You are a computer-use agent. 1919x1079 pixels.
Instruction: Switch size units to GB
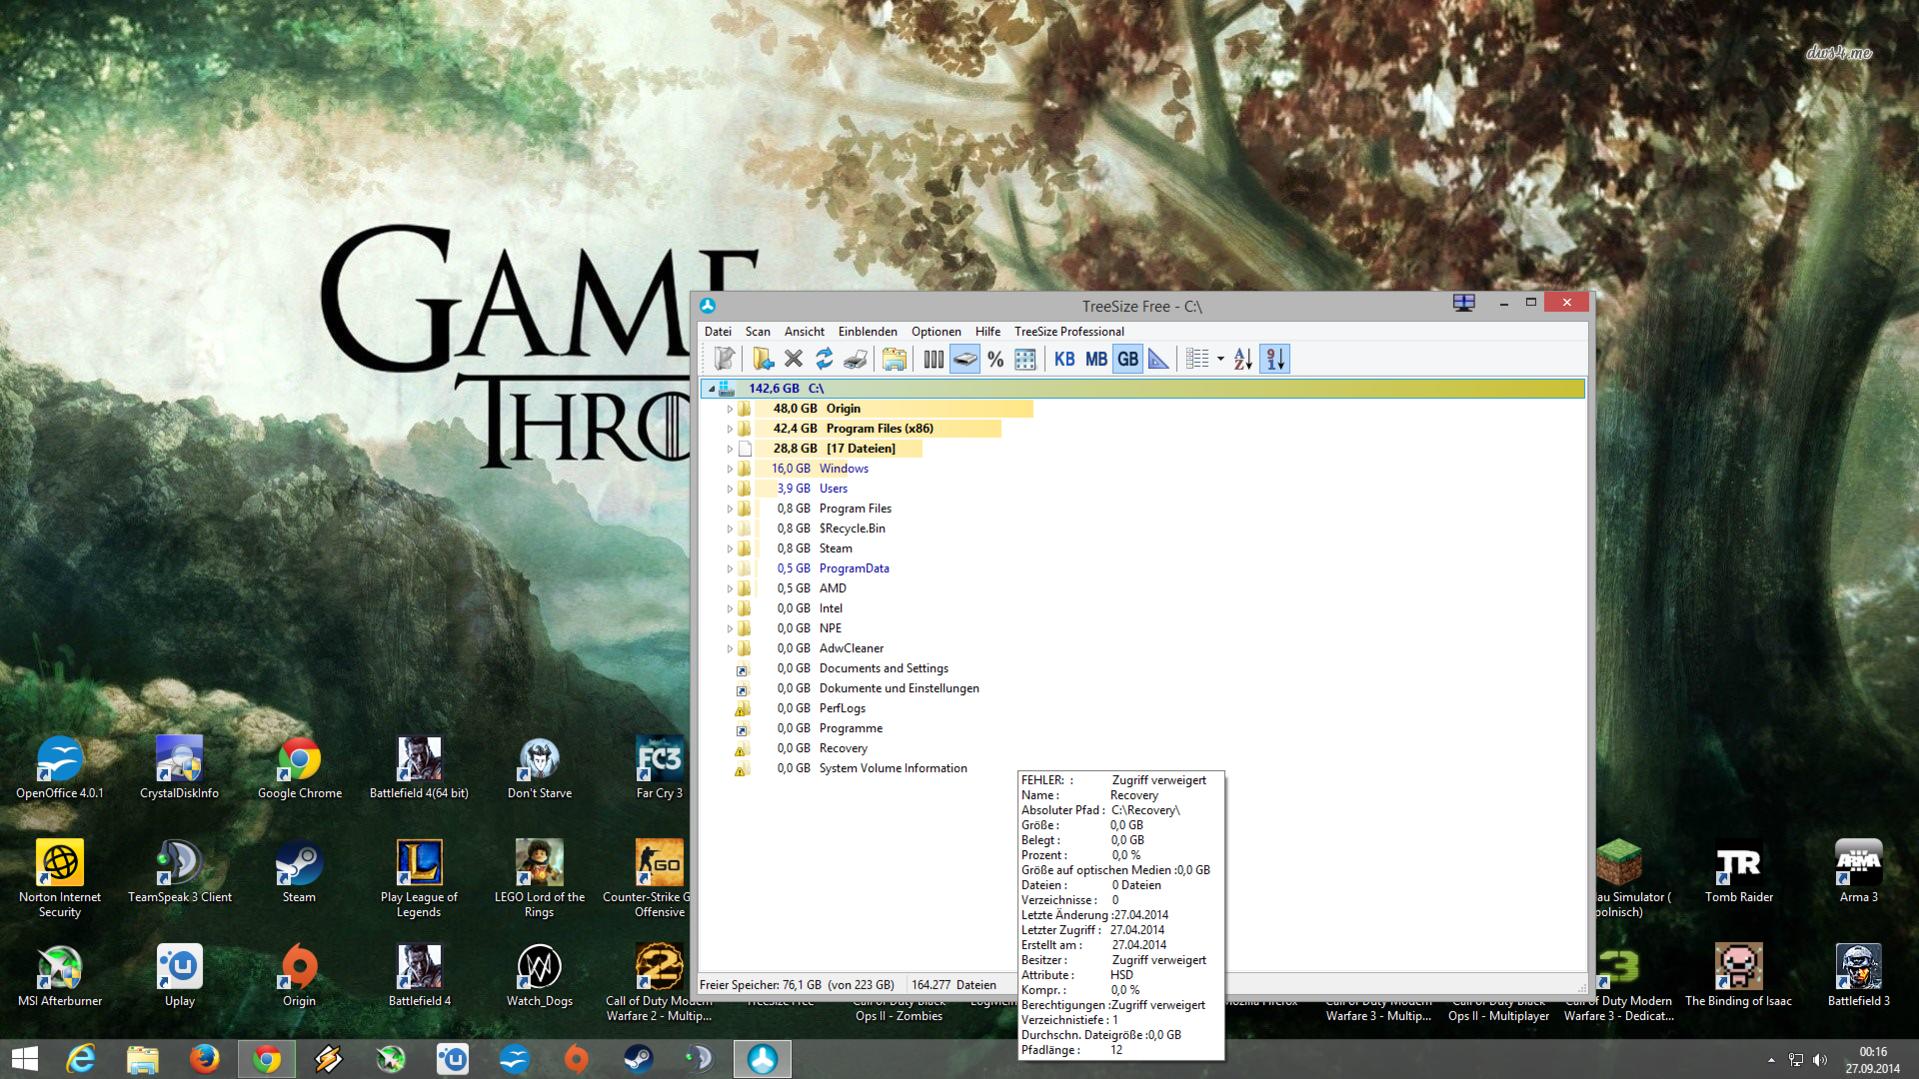tap(1127, 359)
